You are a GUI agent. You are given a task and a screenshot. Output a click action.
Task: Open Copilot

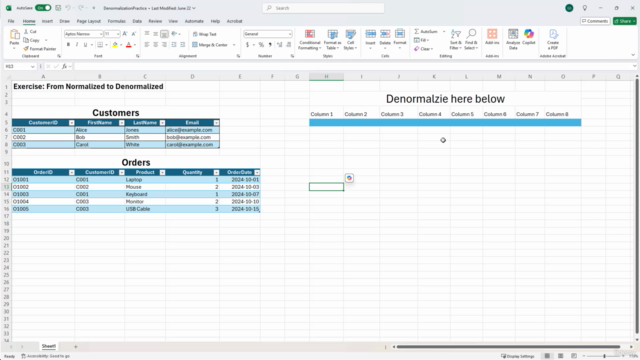(x=529, y=37)
